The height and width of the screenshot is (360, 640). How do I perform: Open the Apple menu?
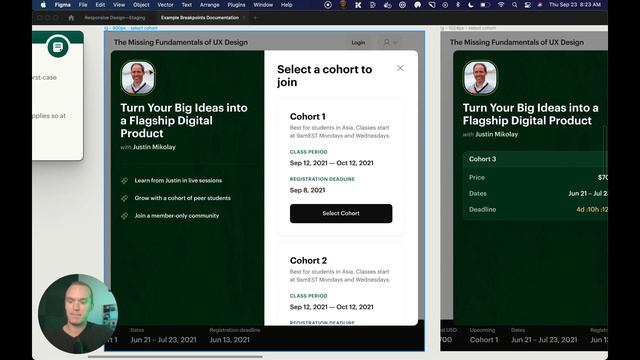coord(43,5)
